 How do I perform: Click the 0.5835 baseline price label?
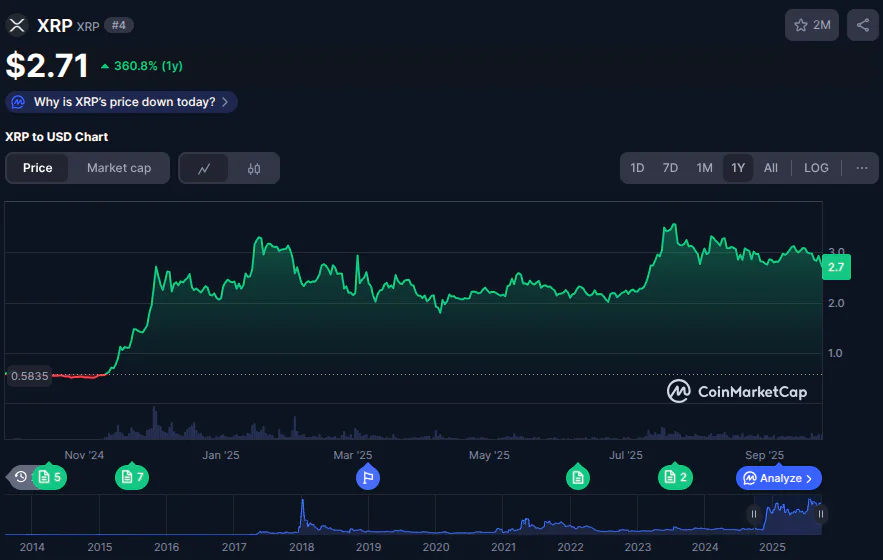click(30, 376)
